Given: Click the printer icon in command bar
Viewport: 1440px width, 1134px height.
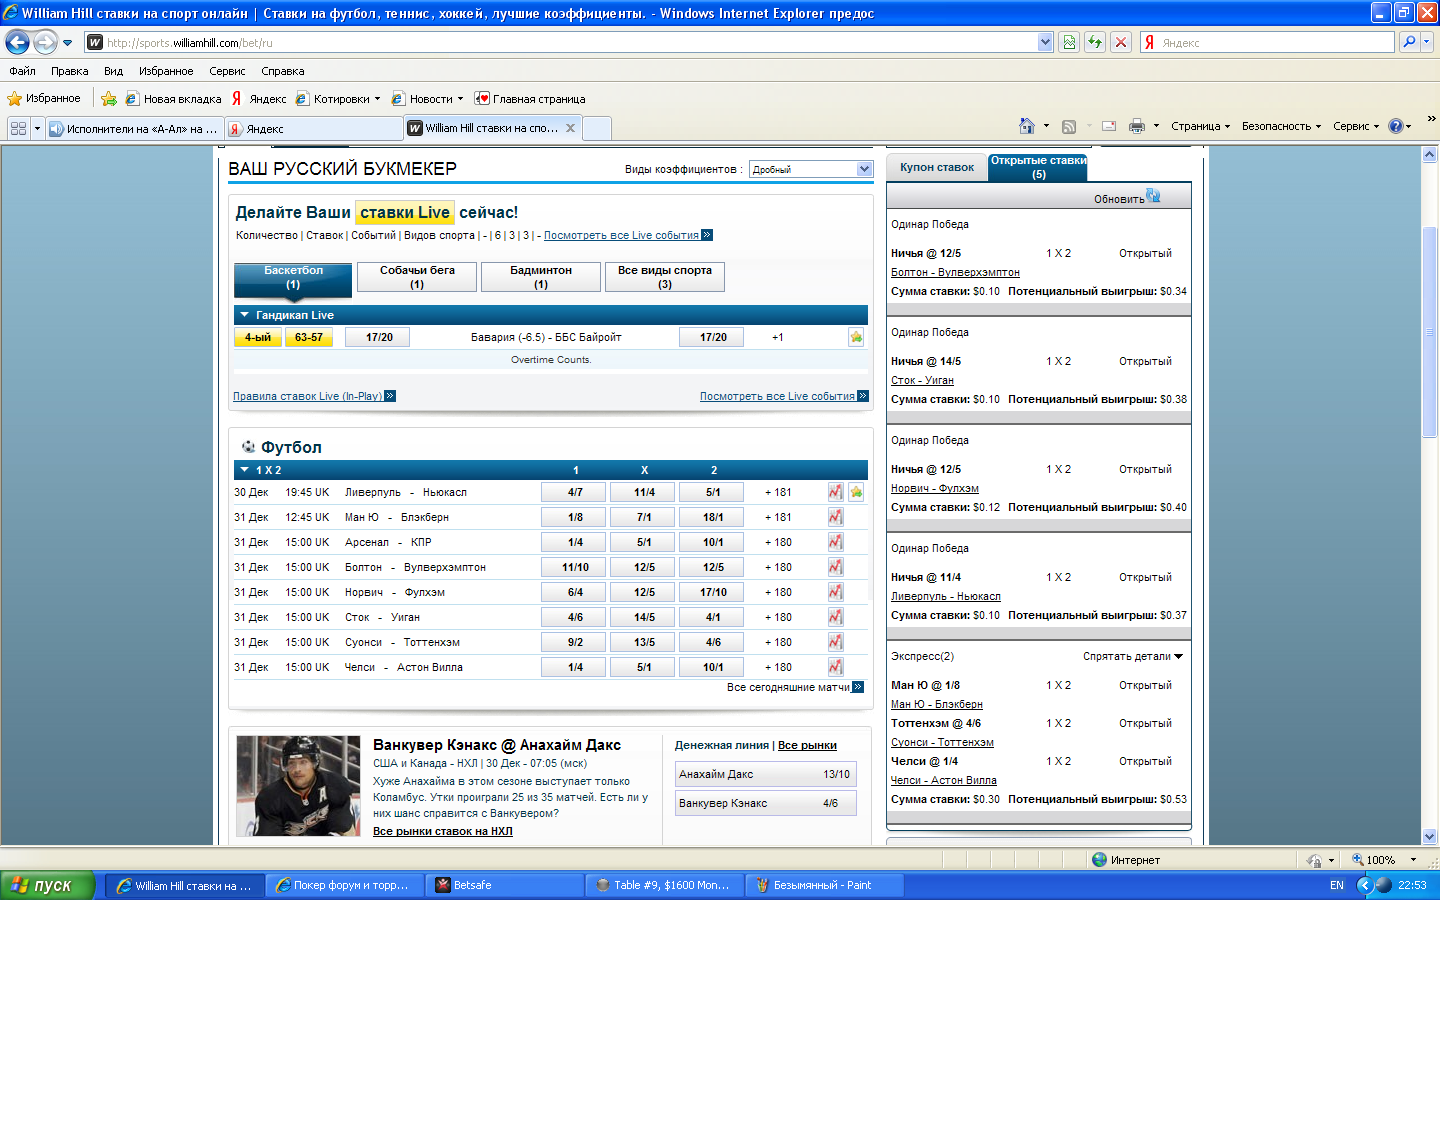Looking at the screenshot, I should pos(1136,126).
